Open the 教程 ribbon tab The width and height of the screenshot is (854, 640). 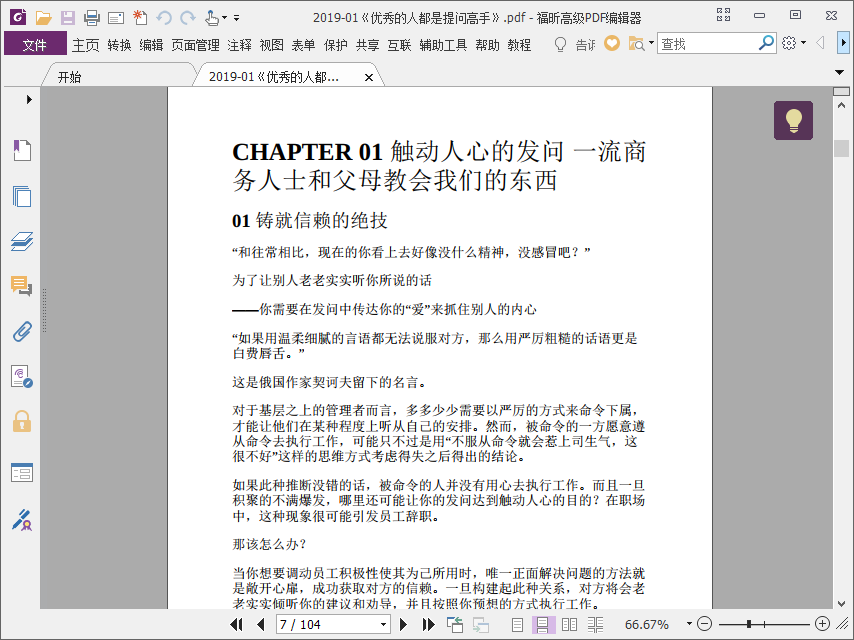[x=519, y=45]
